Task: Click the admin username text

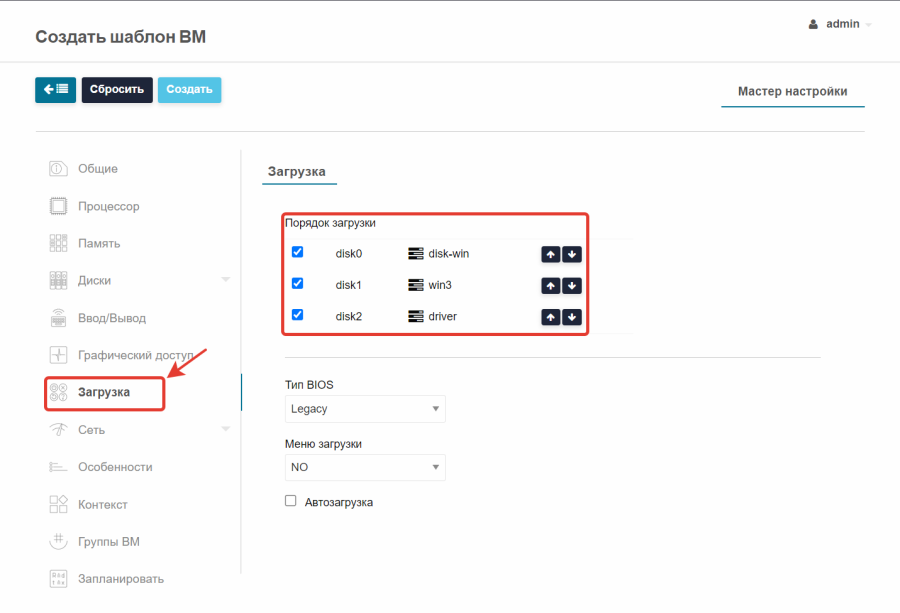Action: pyautogui.click(x=843, y=24)
